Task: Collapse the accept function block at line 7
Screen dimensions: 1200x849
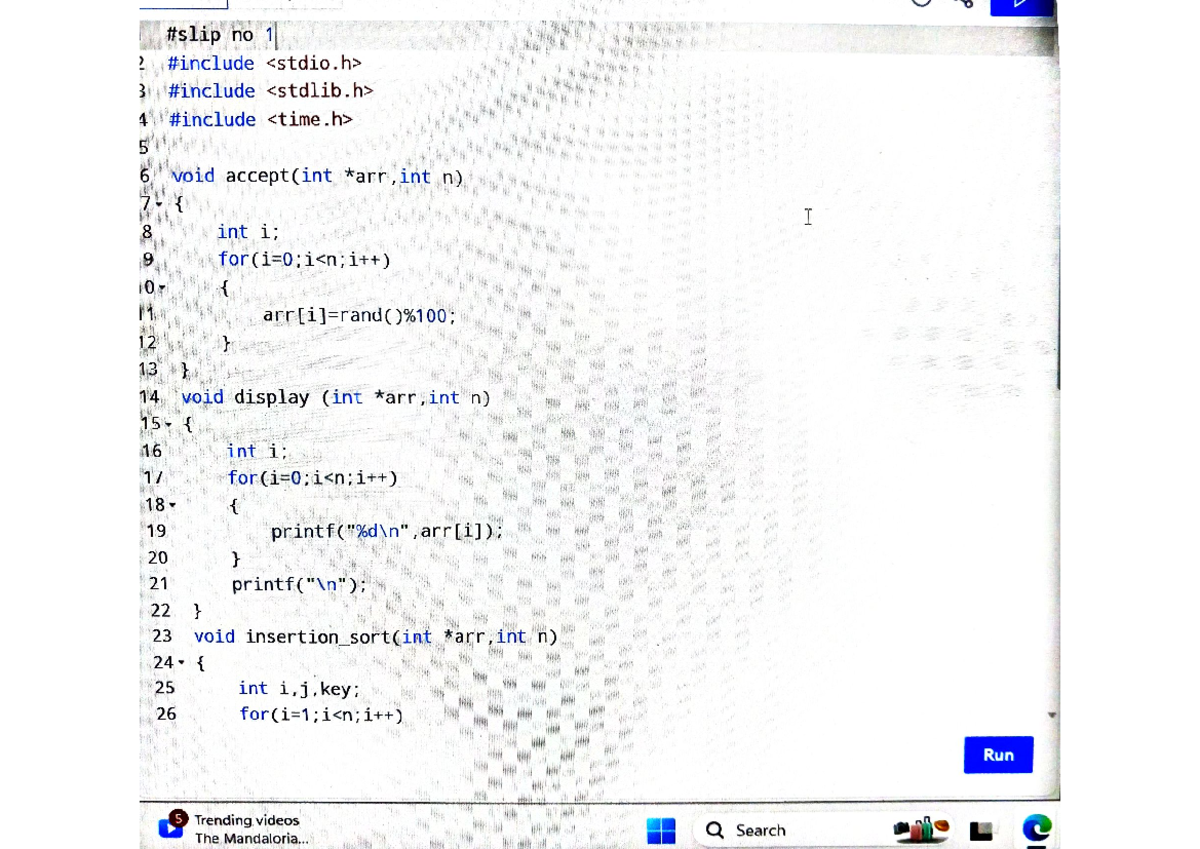Action: coord(161,204)
